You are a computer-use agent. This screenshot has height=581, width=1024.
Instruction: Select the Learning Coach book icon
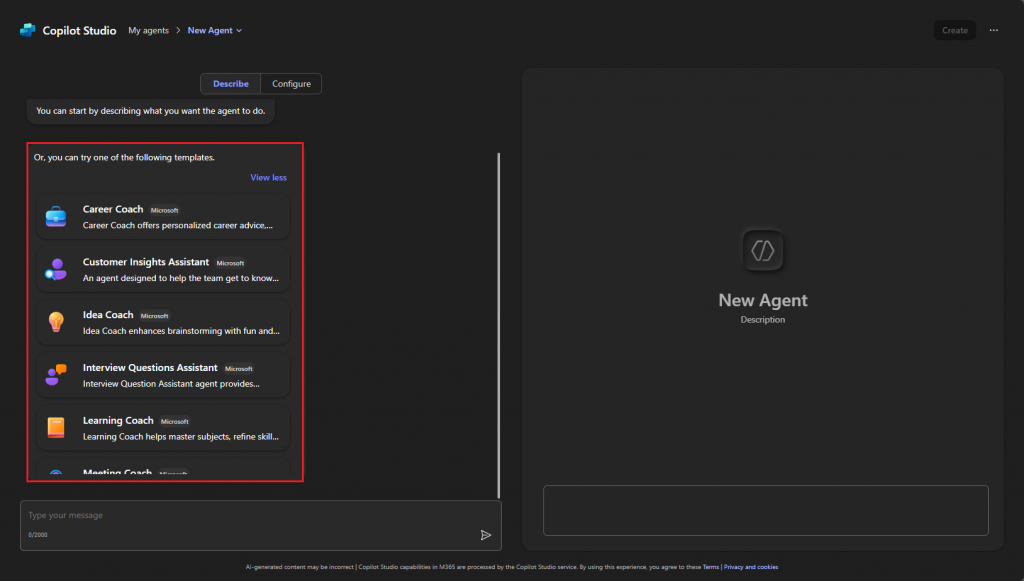point(56,428)
